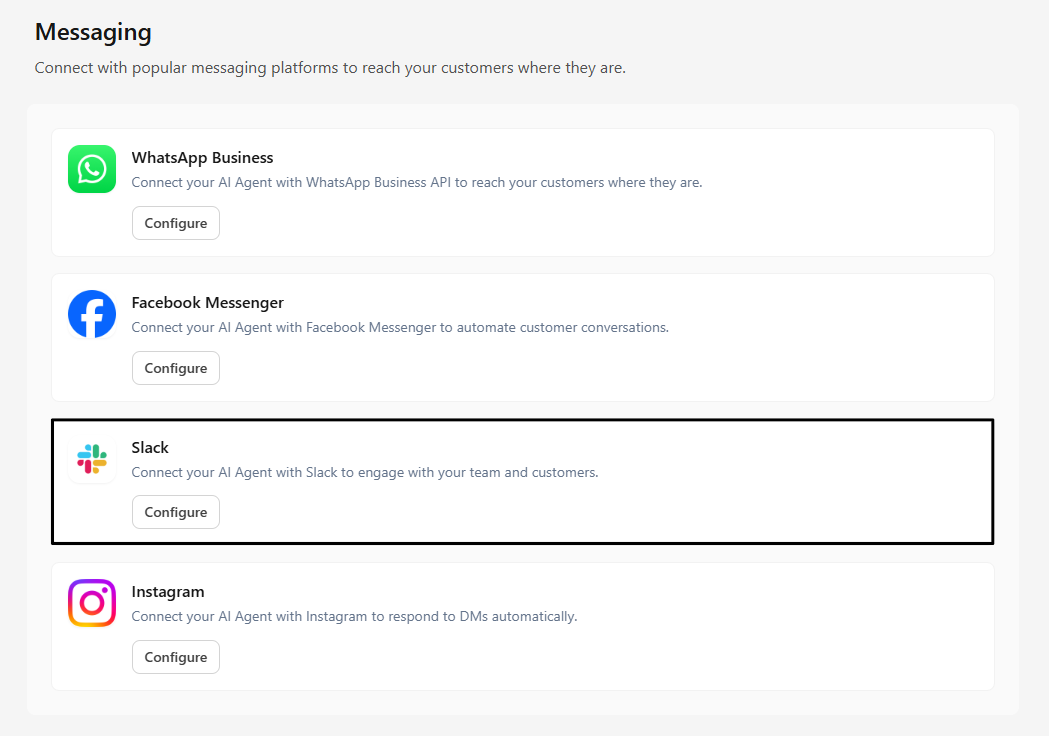Select the Facebook Messenger title text
This screenshot has height=736, width=1049.
pos(207,303)
